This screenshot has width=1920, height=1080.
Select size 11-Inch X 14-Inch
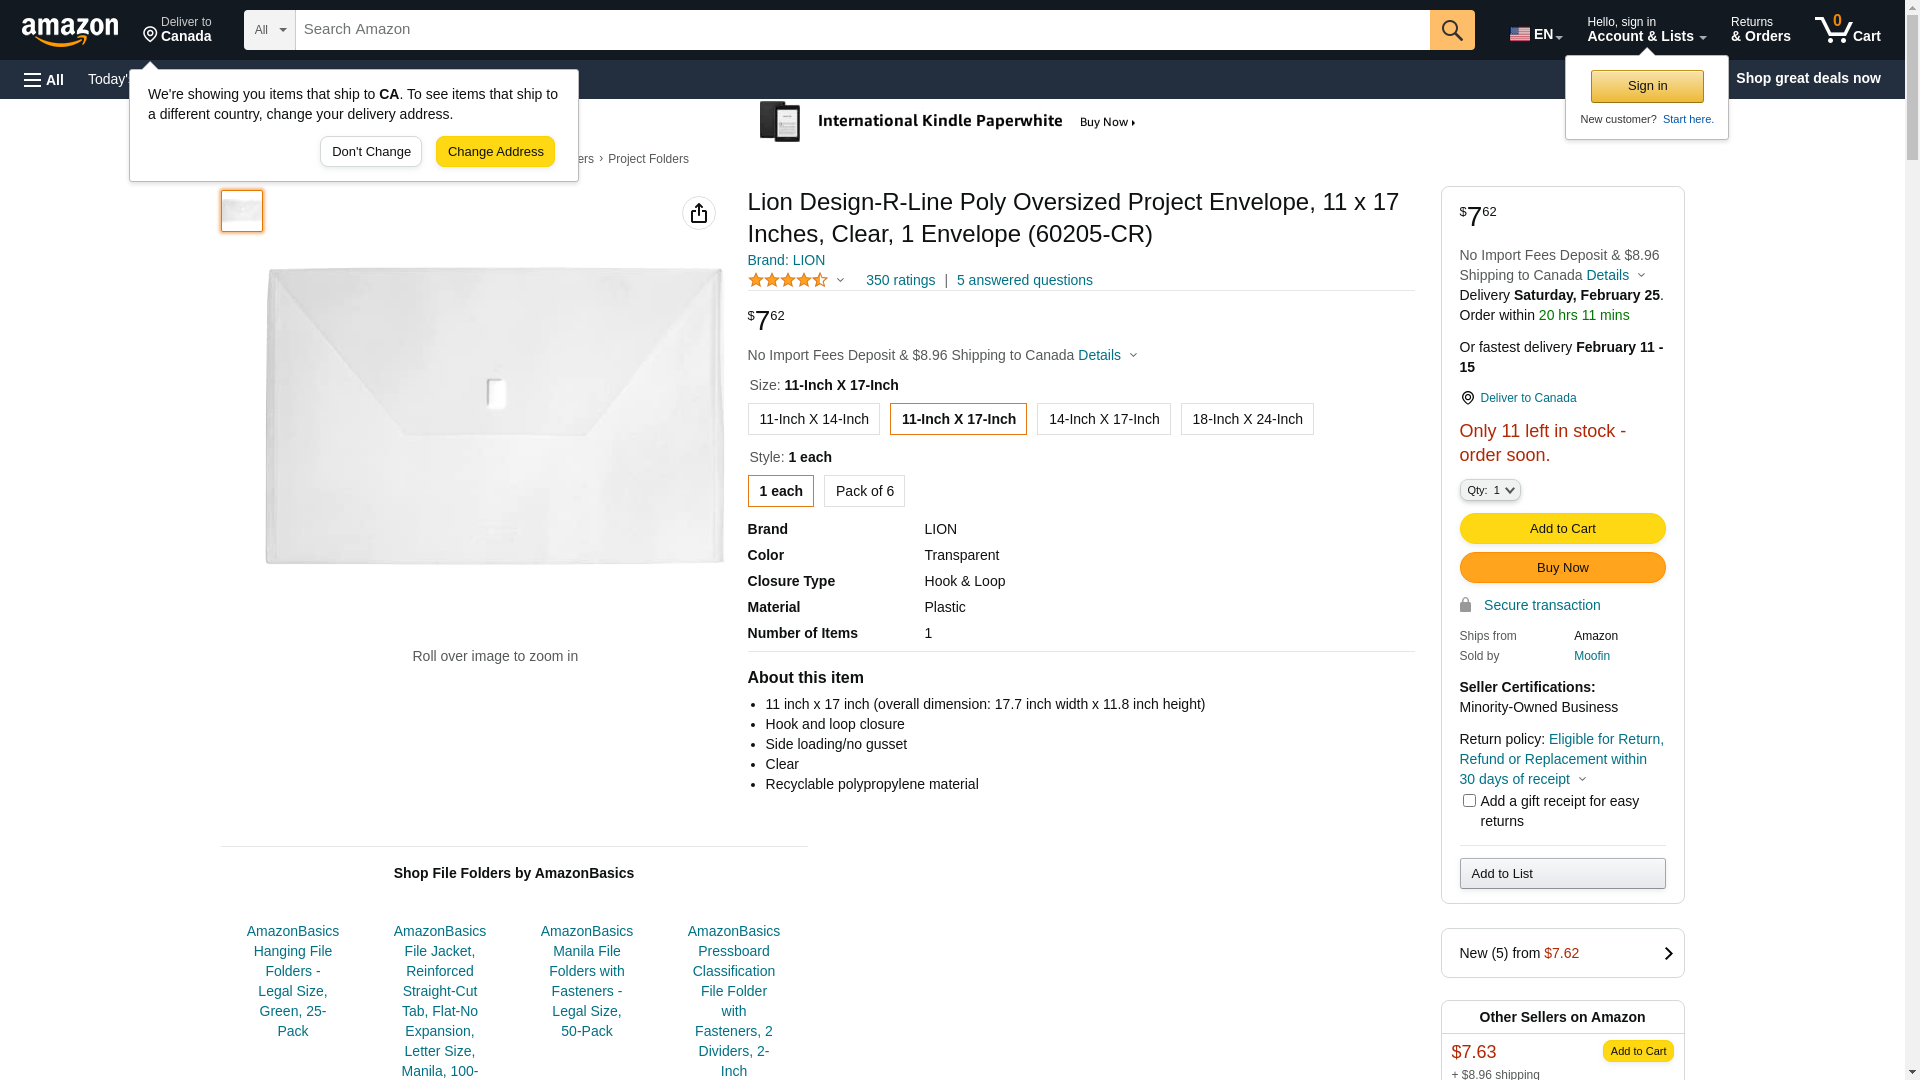tap(814, 419)
